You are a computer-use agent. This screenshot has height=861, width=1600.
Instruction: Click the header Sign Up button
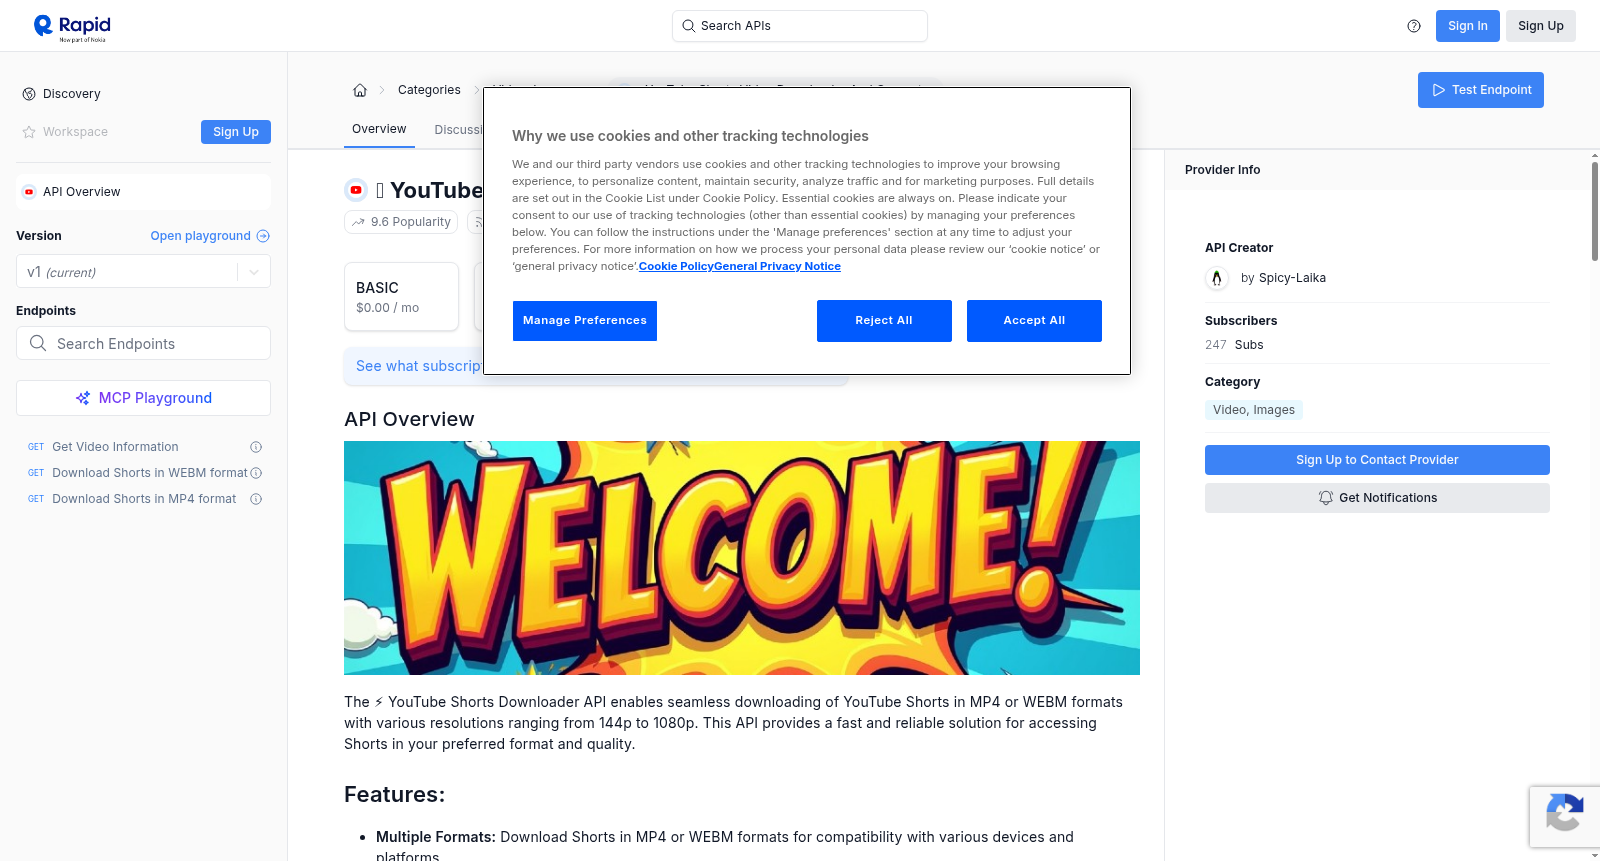pos(1541,26)
